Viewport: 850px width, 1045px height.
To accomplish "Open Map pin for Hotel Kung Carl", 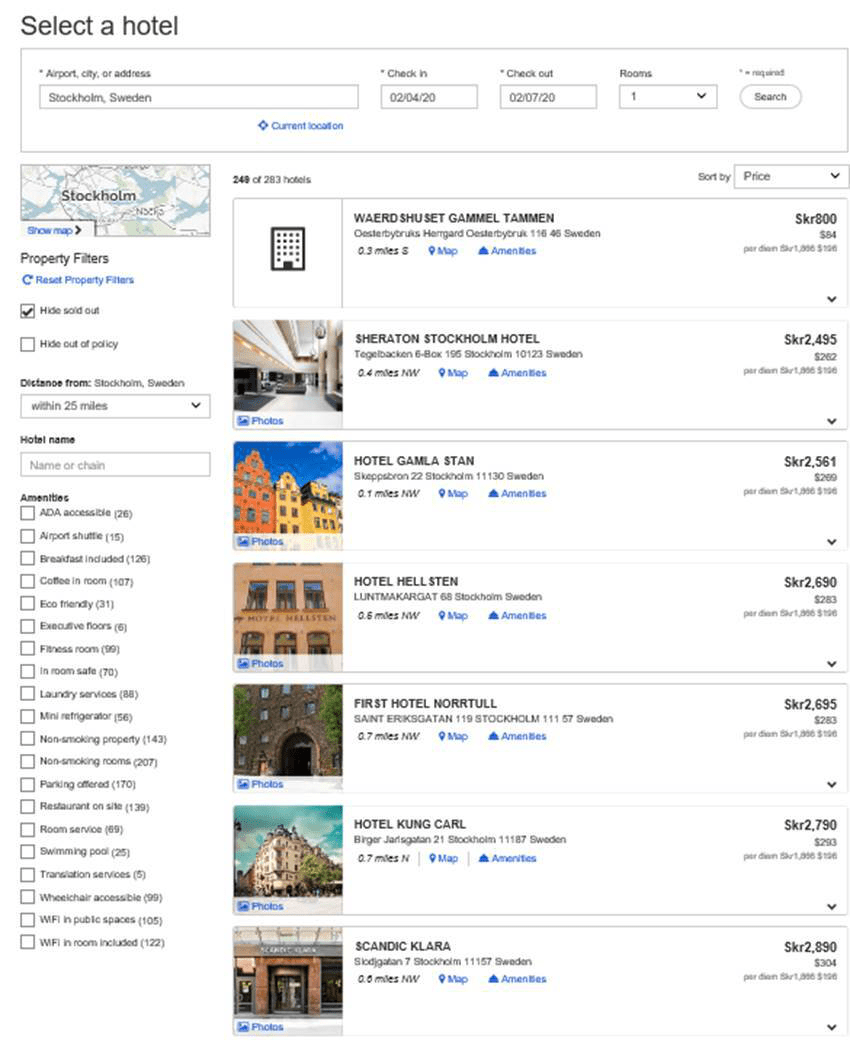I will pos(433,858).
